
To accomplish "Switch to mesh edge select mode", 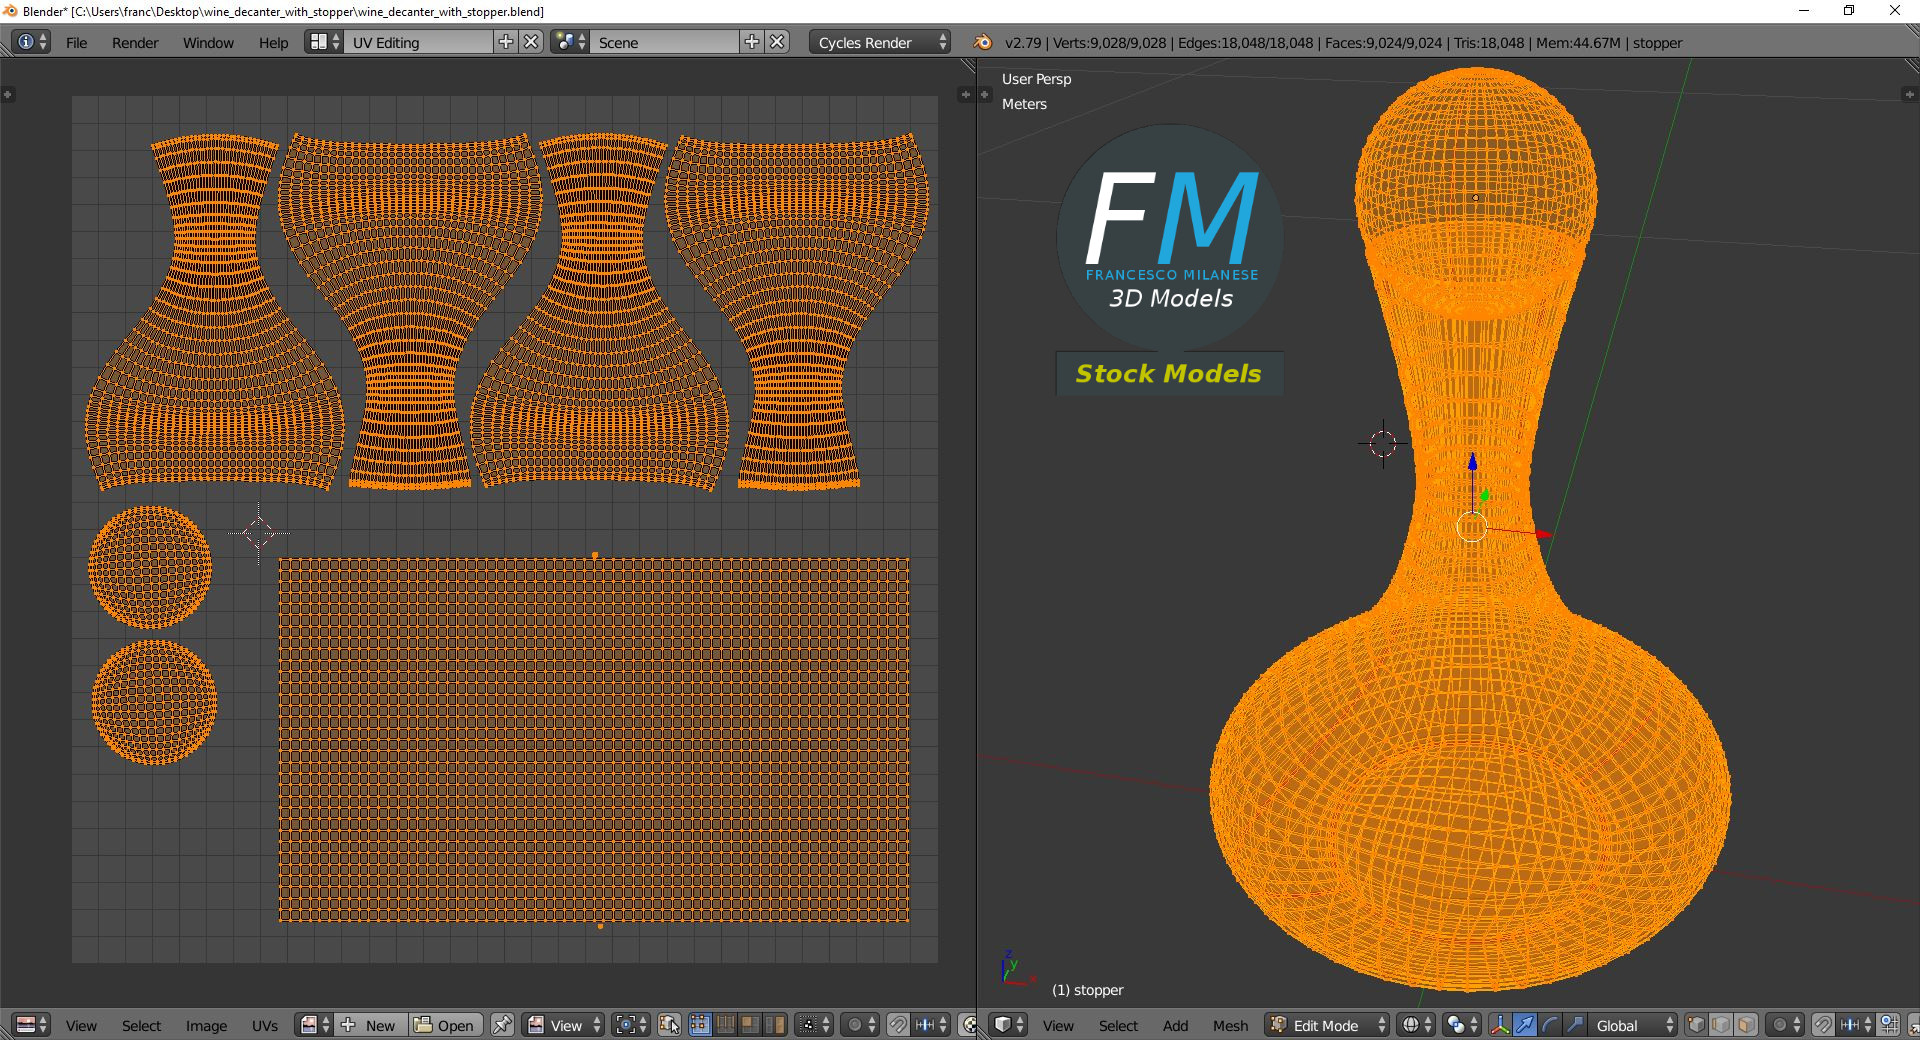I will coord(1721,1025).
